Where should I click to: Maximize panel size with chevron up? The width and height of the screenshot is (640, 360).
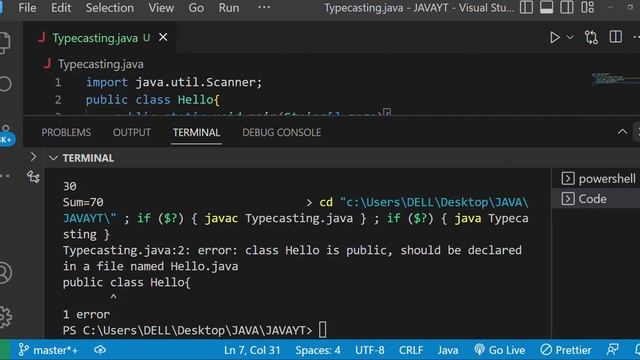[622, 132]
